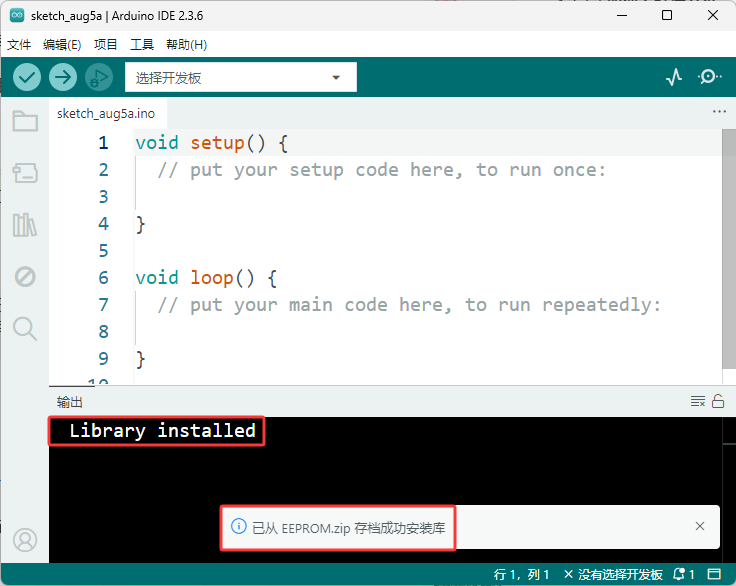Viewport: 736px width, 586px height.
Task: Open the 工具 menu
Action: 142,45
